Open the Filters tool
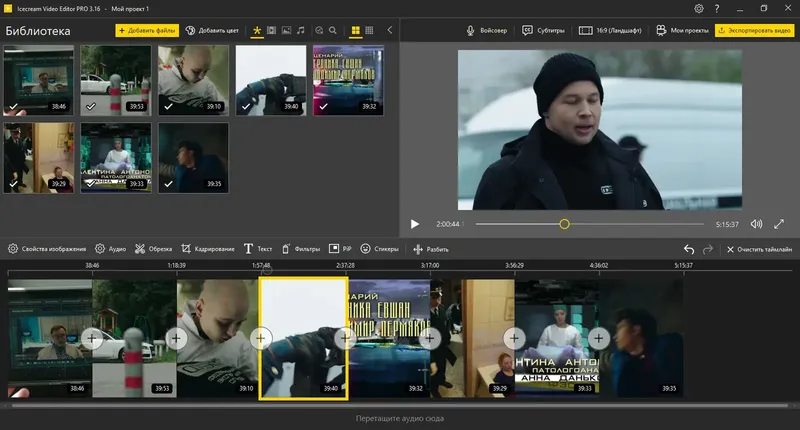 (300, 249)
